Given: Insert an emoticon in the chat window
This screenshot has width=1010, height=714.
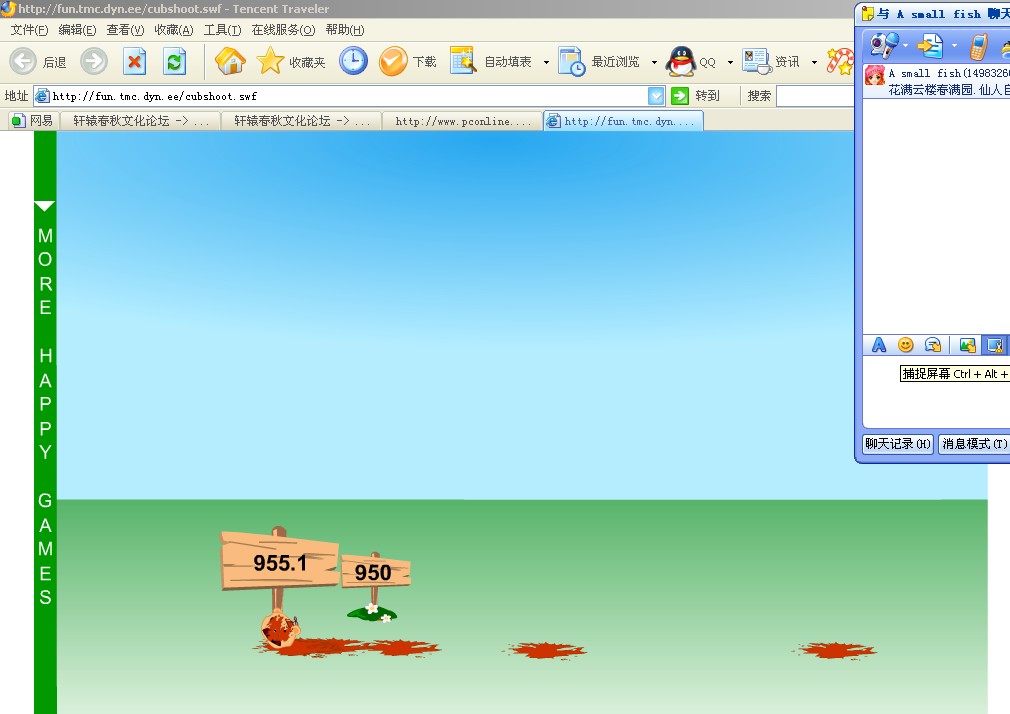Looking at the screenshot, I should click(x=906, y=345).
